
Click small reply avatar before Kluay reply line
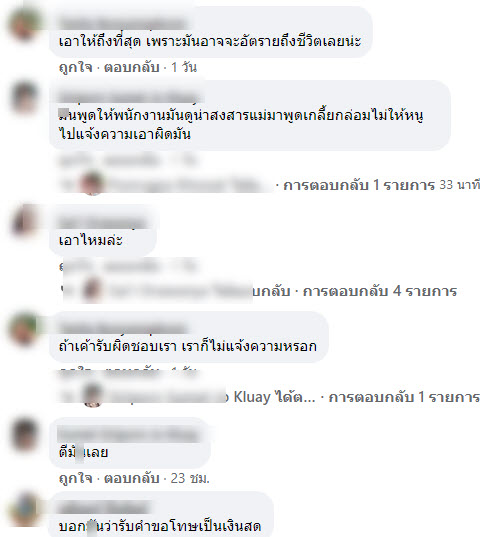(x=92, y=396)
